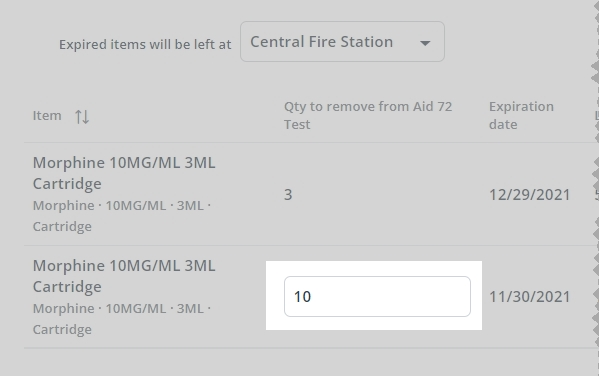This screenshot has width=599, height=376.
Task: Click the cut-off value right of 12/29/2021
Action: 597,194
